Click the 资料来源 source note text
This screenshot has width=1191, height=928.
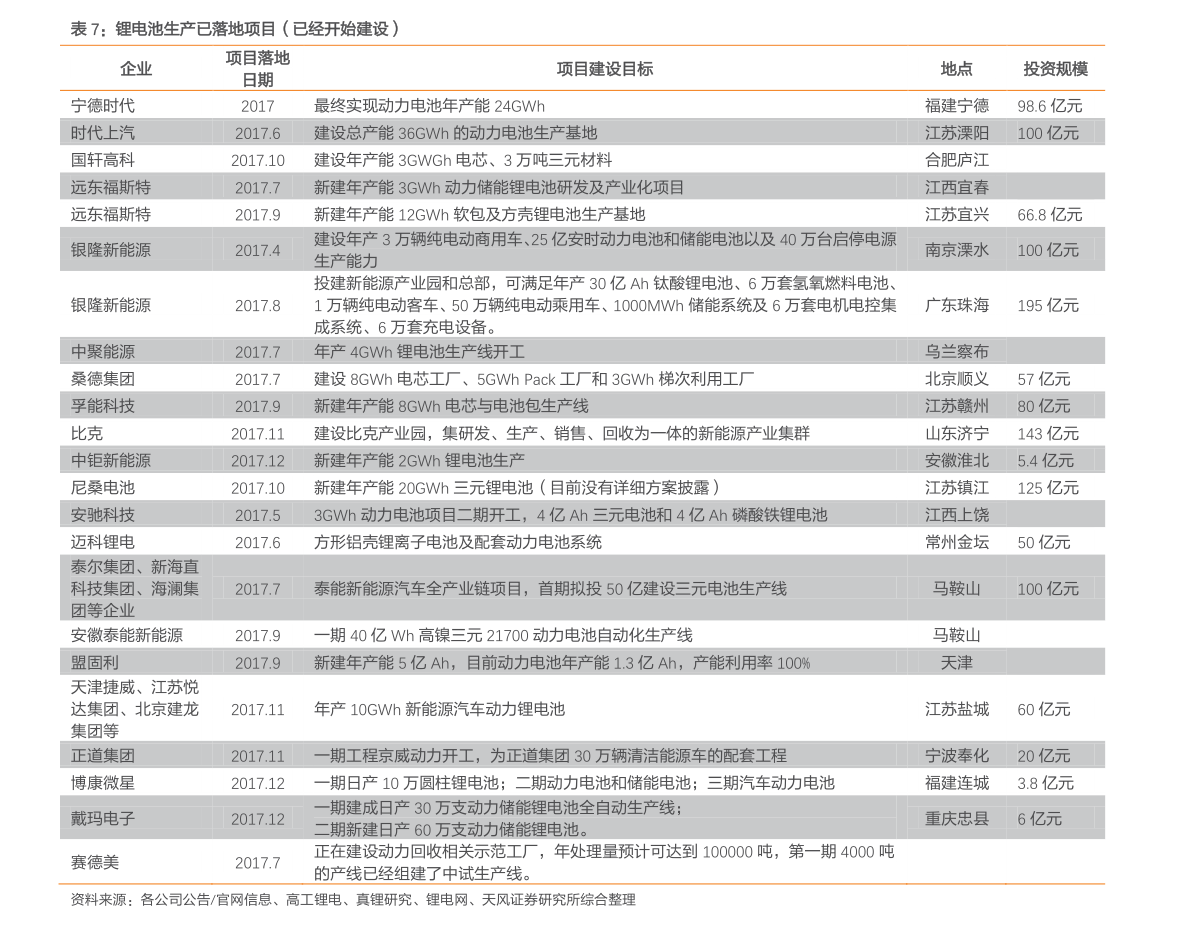click(x=352, y=900)
